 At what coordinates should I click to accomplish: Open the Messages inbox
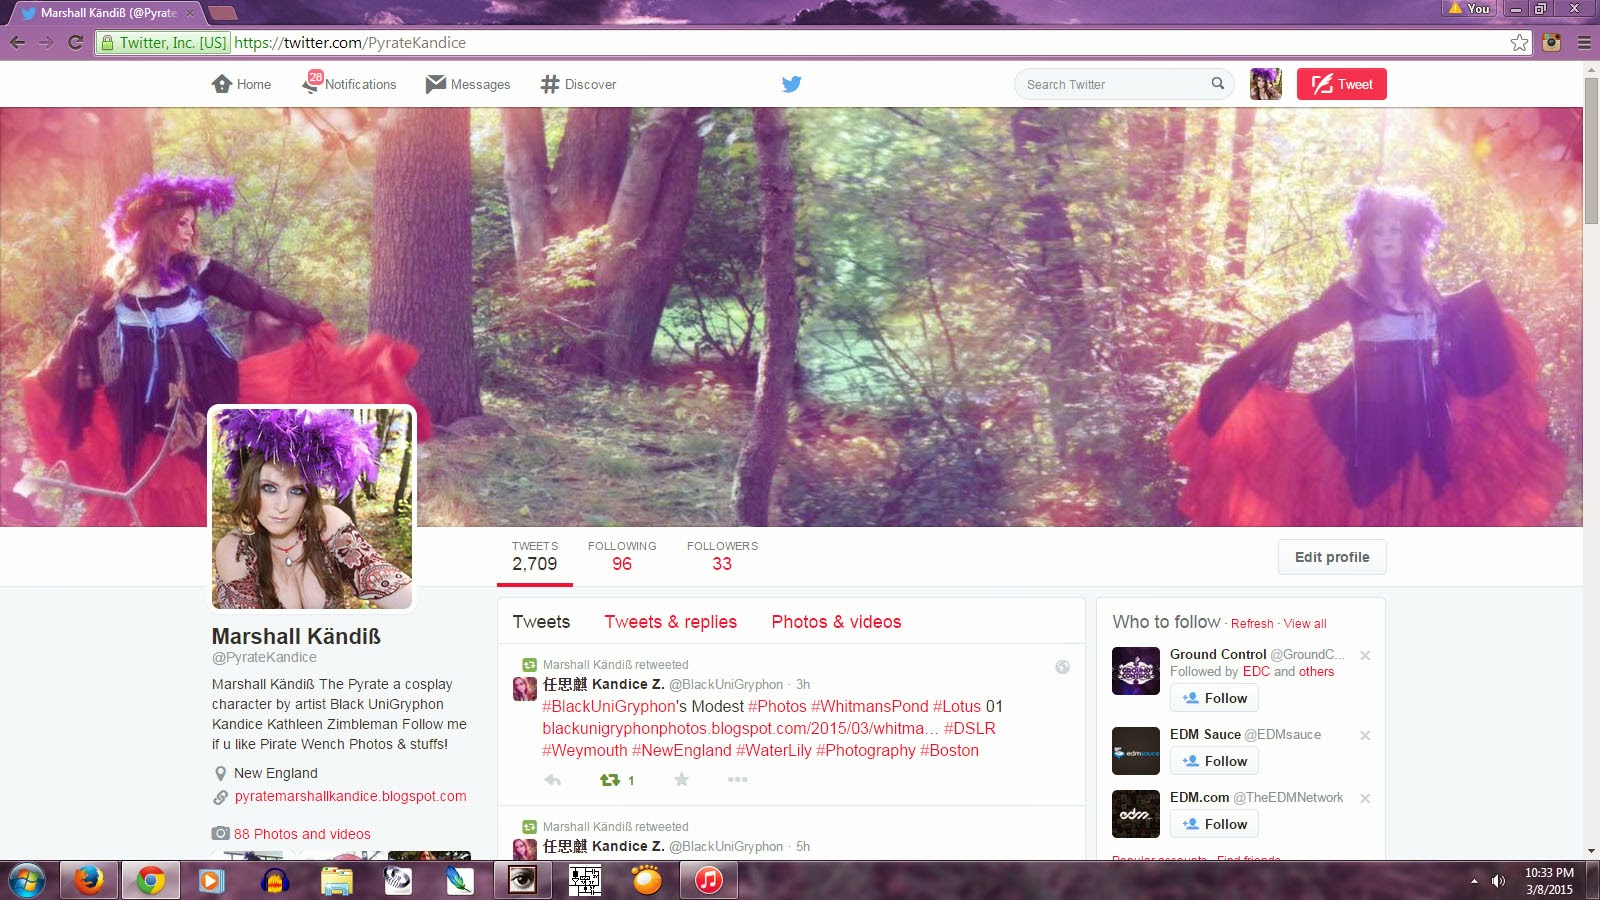click(468, 84)
